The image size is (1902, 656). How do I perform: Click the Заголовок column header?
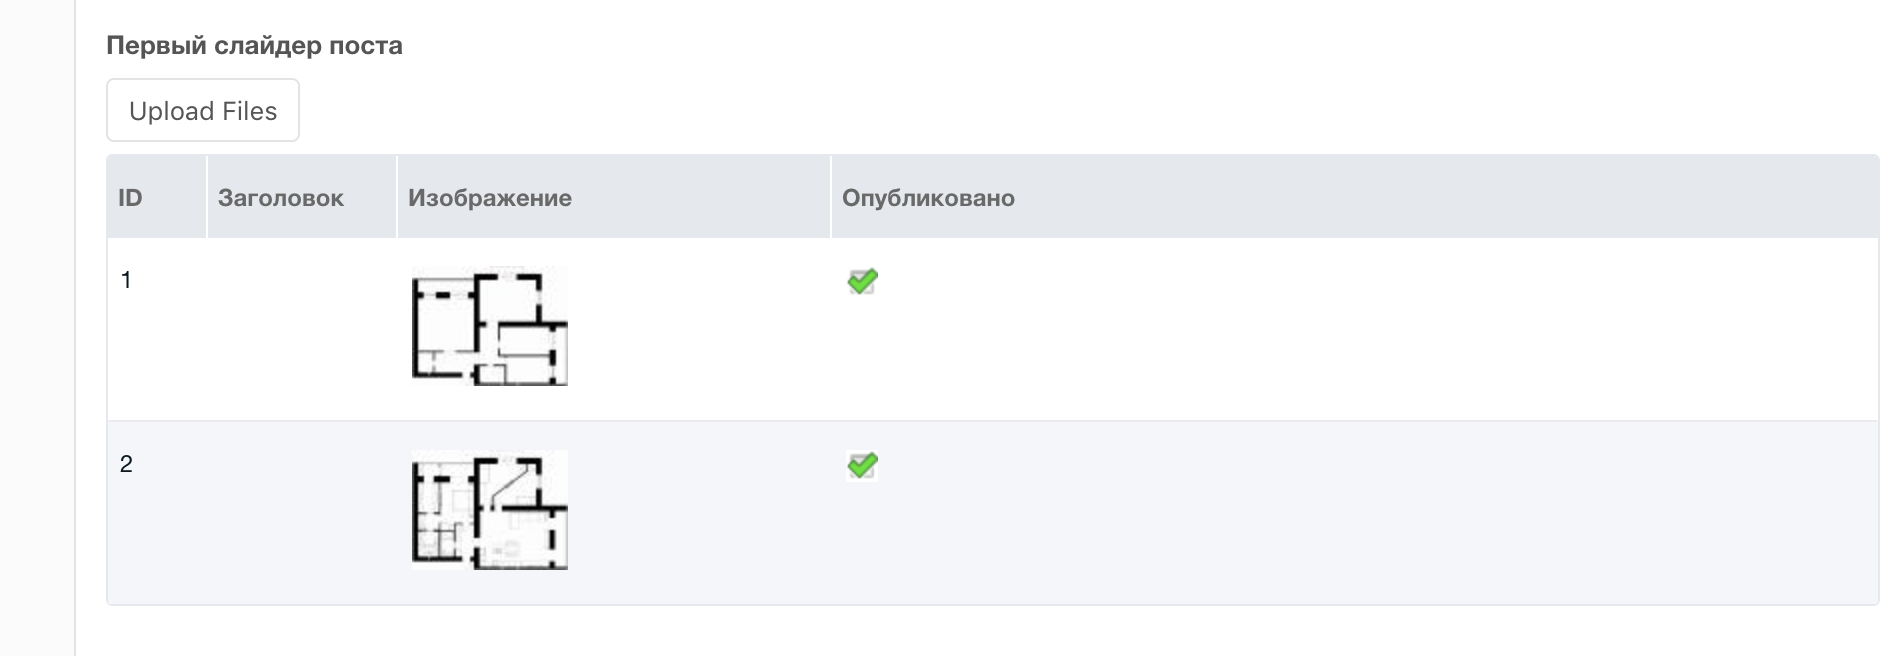(280, 198)
